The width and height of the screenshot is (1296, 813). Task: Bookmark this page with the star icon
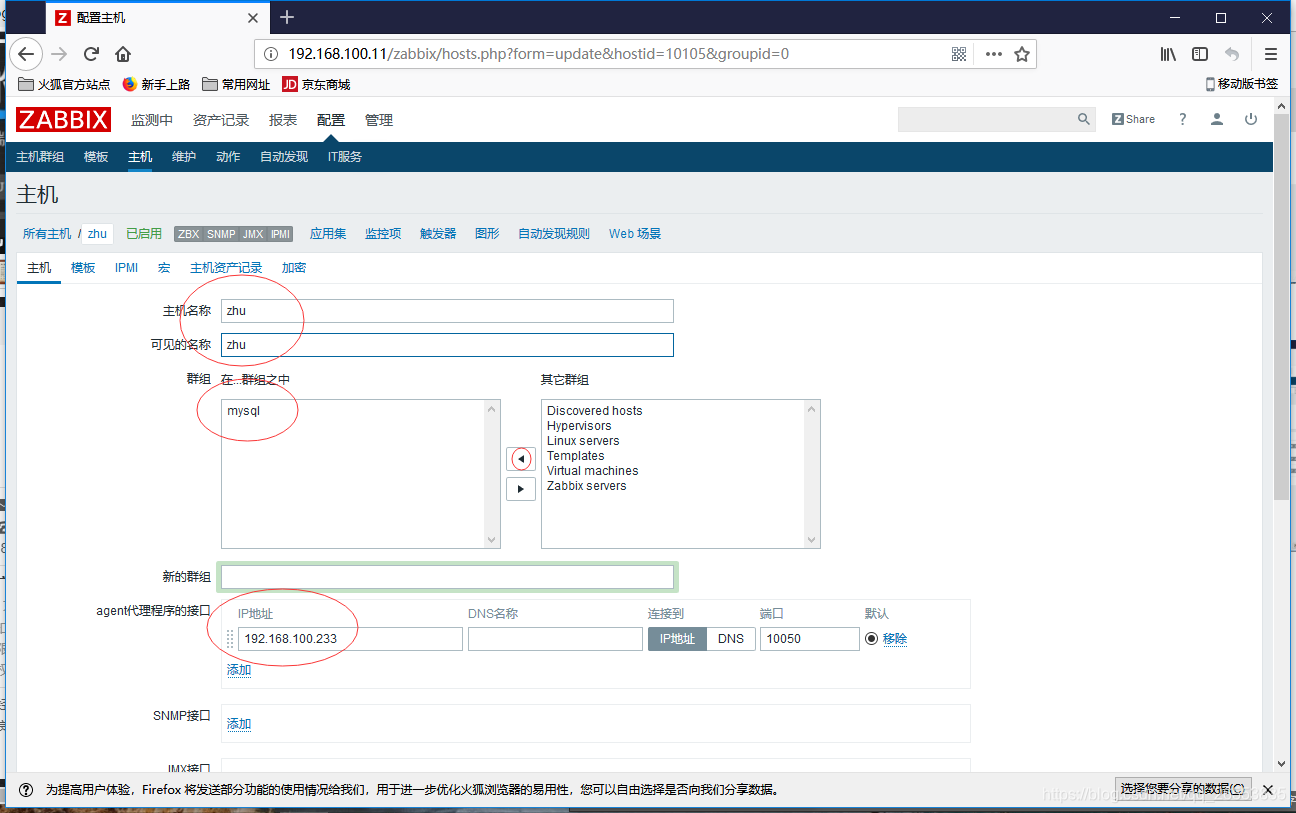point(1021,54)
